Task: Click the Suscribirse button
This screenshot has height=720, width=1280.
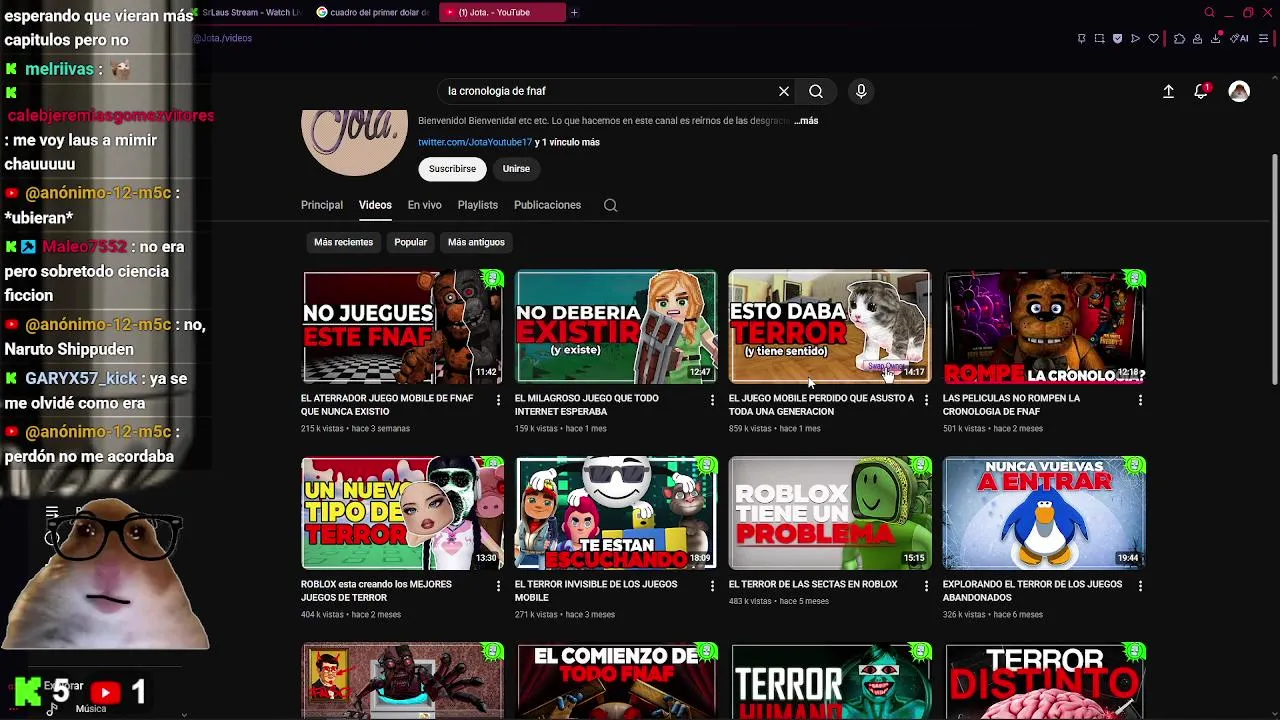Action: point(452,169)
